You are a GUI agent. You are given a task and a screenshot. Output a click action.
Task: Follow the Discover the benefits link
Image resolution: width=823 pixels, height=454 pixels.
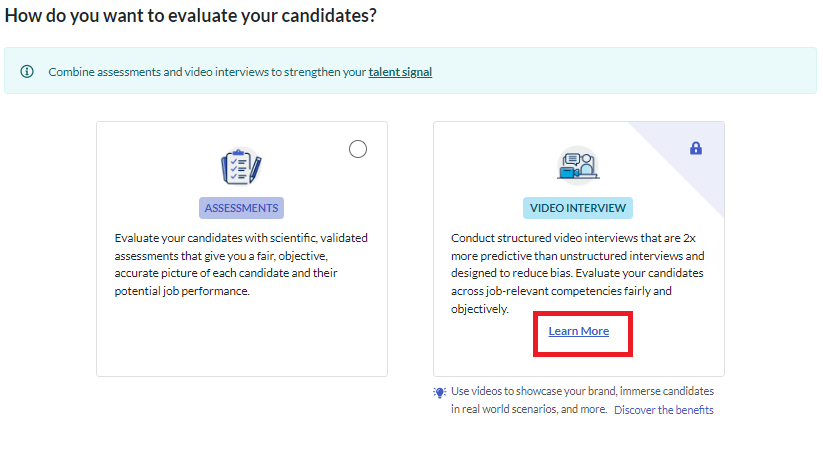(x=663, y=410)
